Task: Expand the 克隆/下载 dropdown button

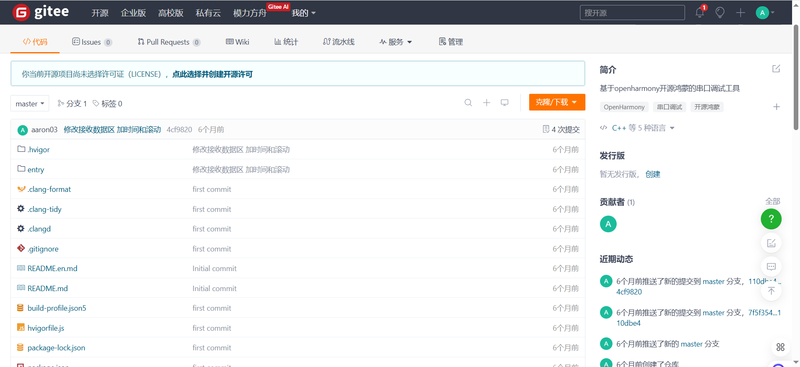Action: click(x=557, y=103)
